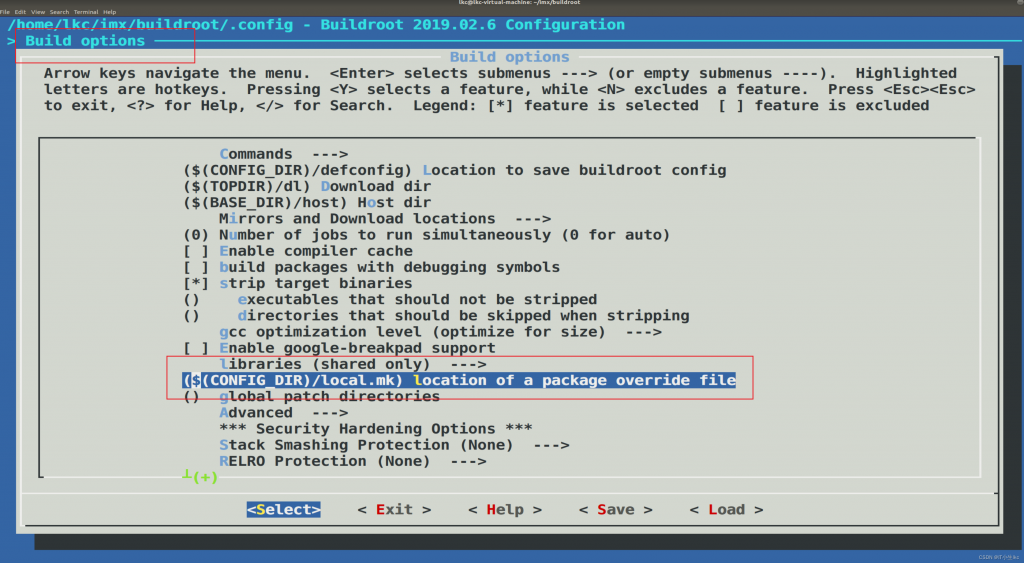This screenshot has width=1024, height=563.
Task: Select global patch directories entry
Action: [x=312, y=396]
